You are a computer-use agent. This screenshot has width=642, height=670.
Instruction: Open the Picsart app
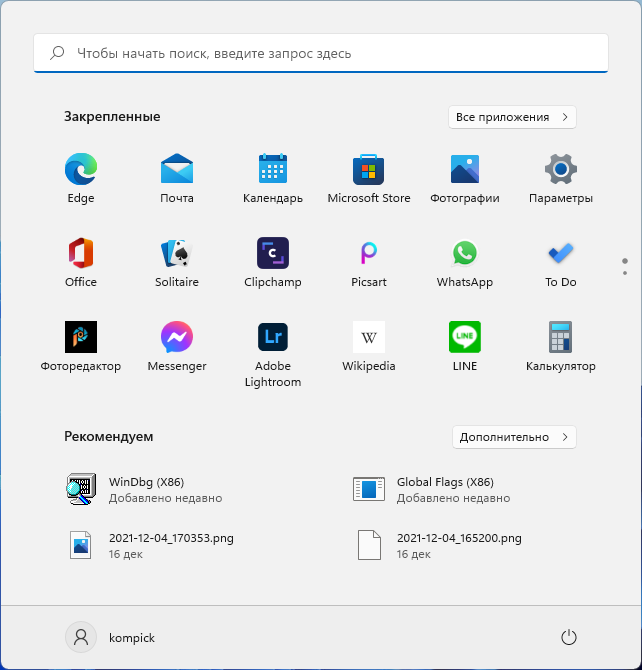click(369, 262)
